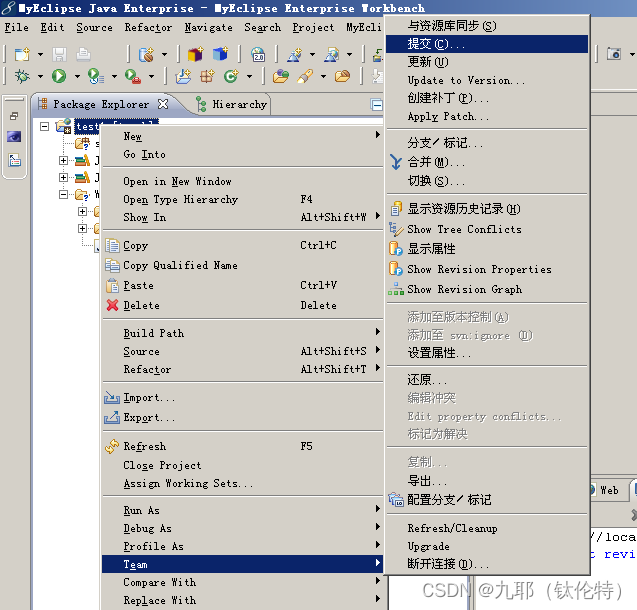Minimize the Package Explorer view panel
Image resolution: width=637 pixels, height=610 pixels.
(377, 105)
